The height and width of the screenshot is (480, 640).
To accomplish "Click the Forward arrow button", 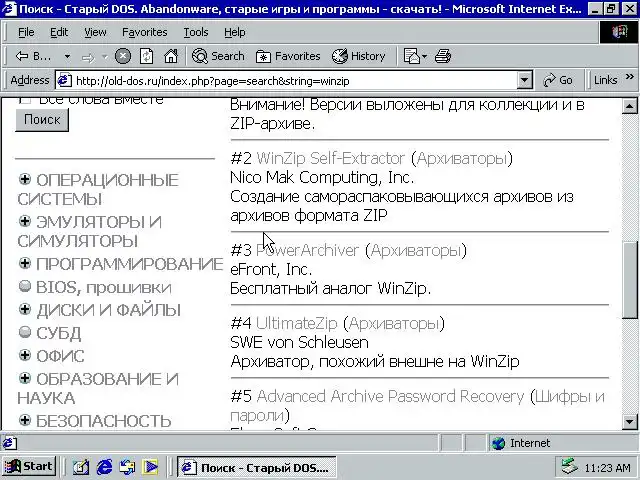I will pyautogui.click(x=88, y=57).
